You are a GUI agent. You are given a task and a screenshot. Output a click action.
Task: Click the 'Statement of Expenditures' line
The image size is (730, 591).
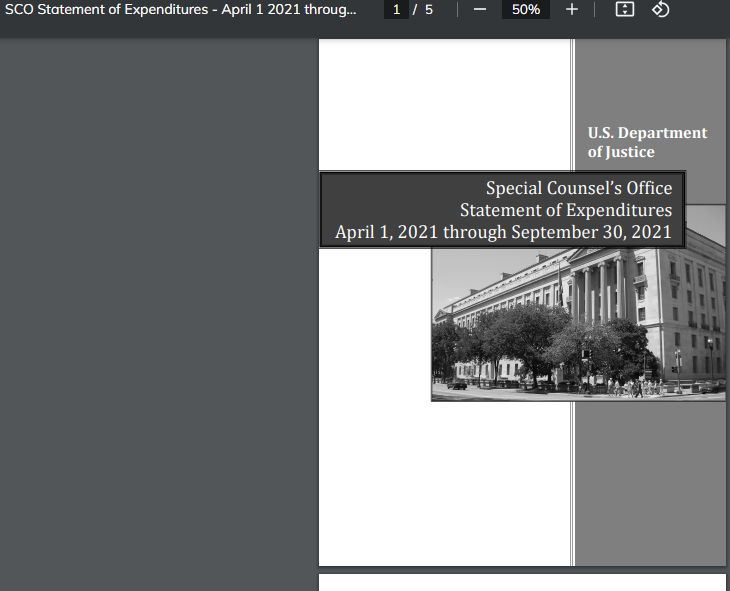(x=566, y=210)
